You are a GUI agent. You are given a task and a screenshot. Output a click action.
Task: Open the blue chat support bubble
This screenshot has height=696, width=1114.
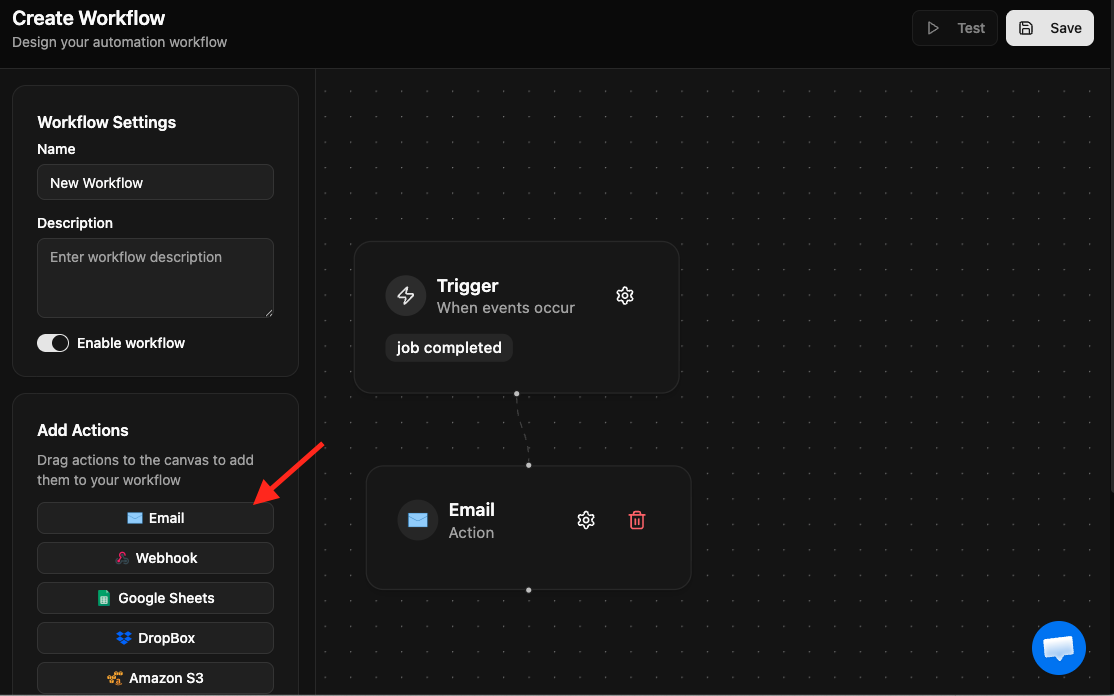tap(1058, 648)
